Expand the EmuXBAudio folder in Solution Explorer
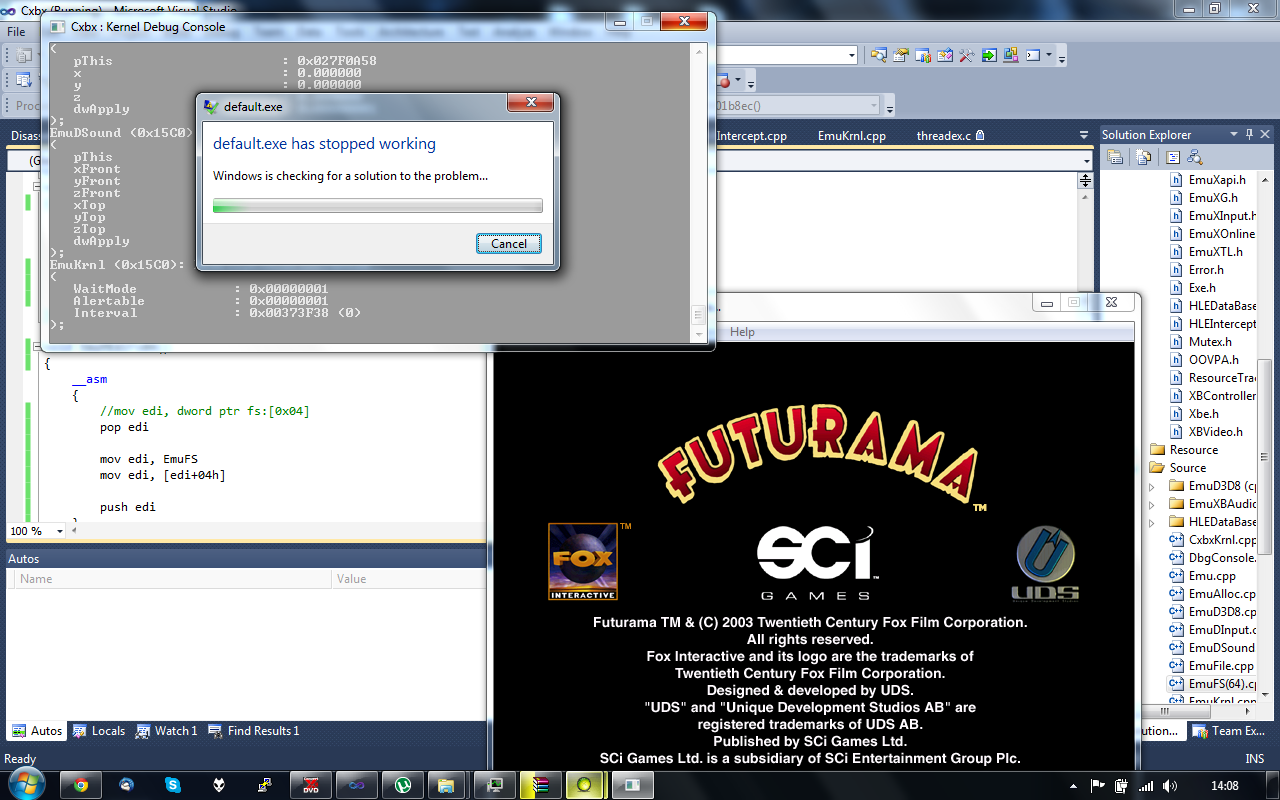The image size is (1280, 800). [1152, 504]
